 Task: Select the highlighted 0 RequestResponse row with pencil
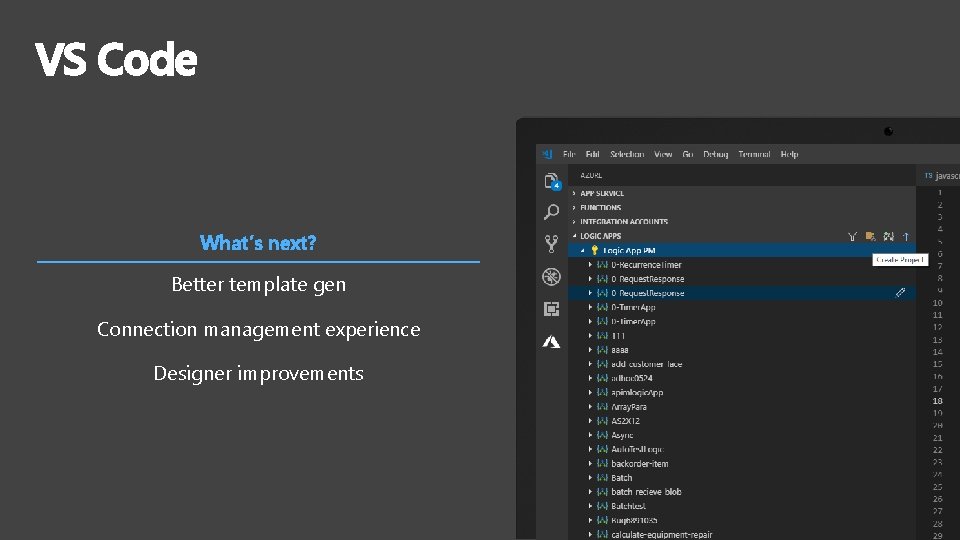[742, 293]
